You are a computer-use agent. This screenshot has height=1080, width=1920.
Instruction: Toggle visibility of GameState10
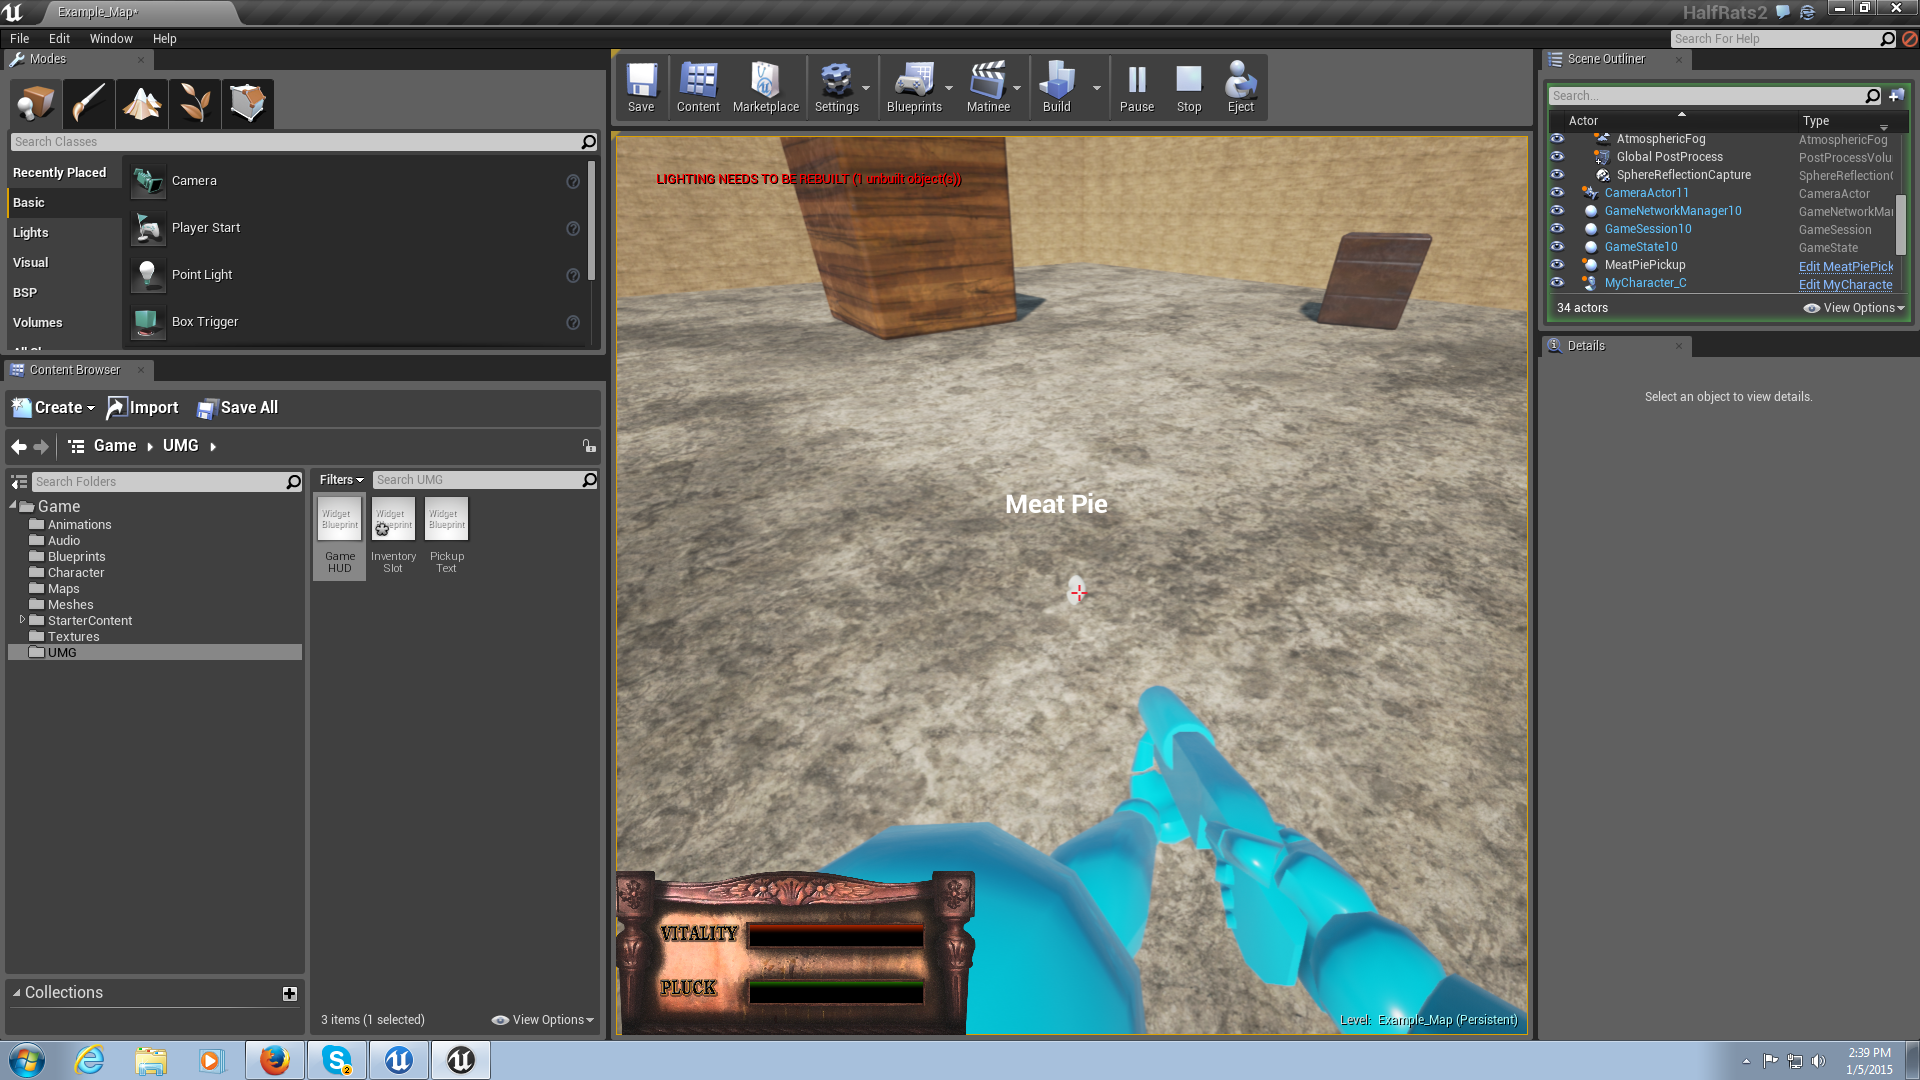click(1557, 246)
